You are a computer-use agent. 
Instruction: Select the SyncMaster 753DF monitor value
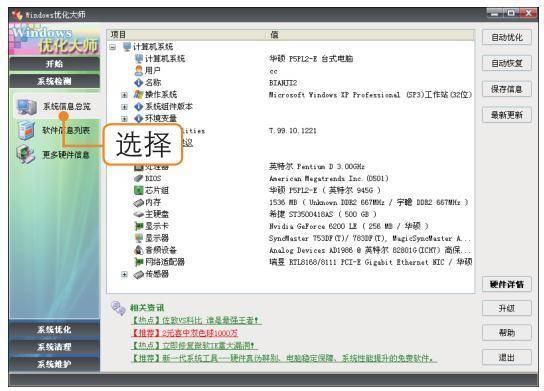click(x=370, y=238)
